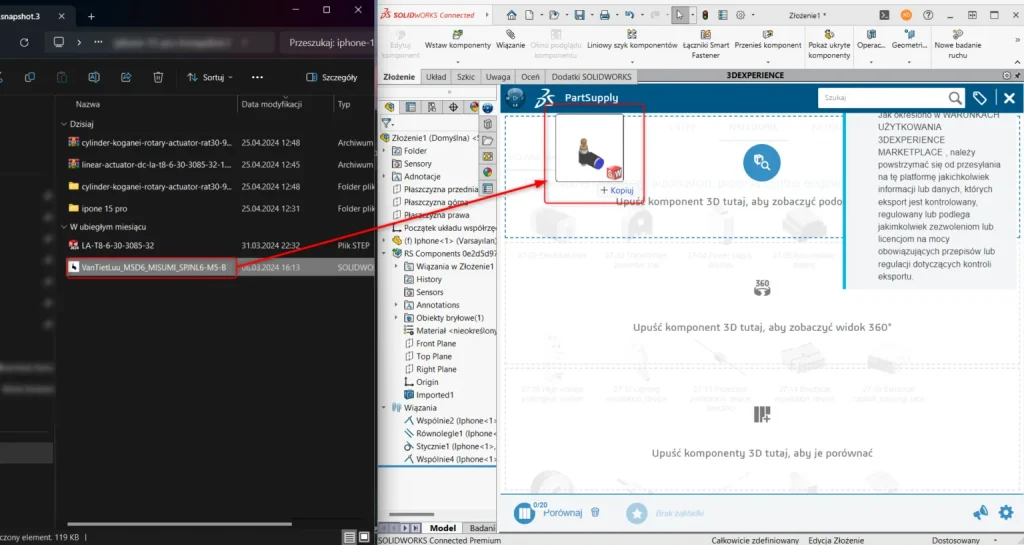Click the orange user avatar icon
Viewport: 1024px width, 545px height.
906,15
